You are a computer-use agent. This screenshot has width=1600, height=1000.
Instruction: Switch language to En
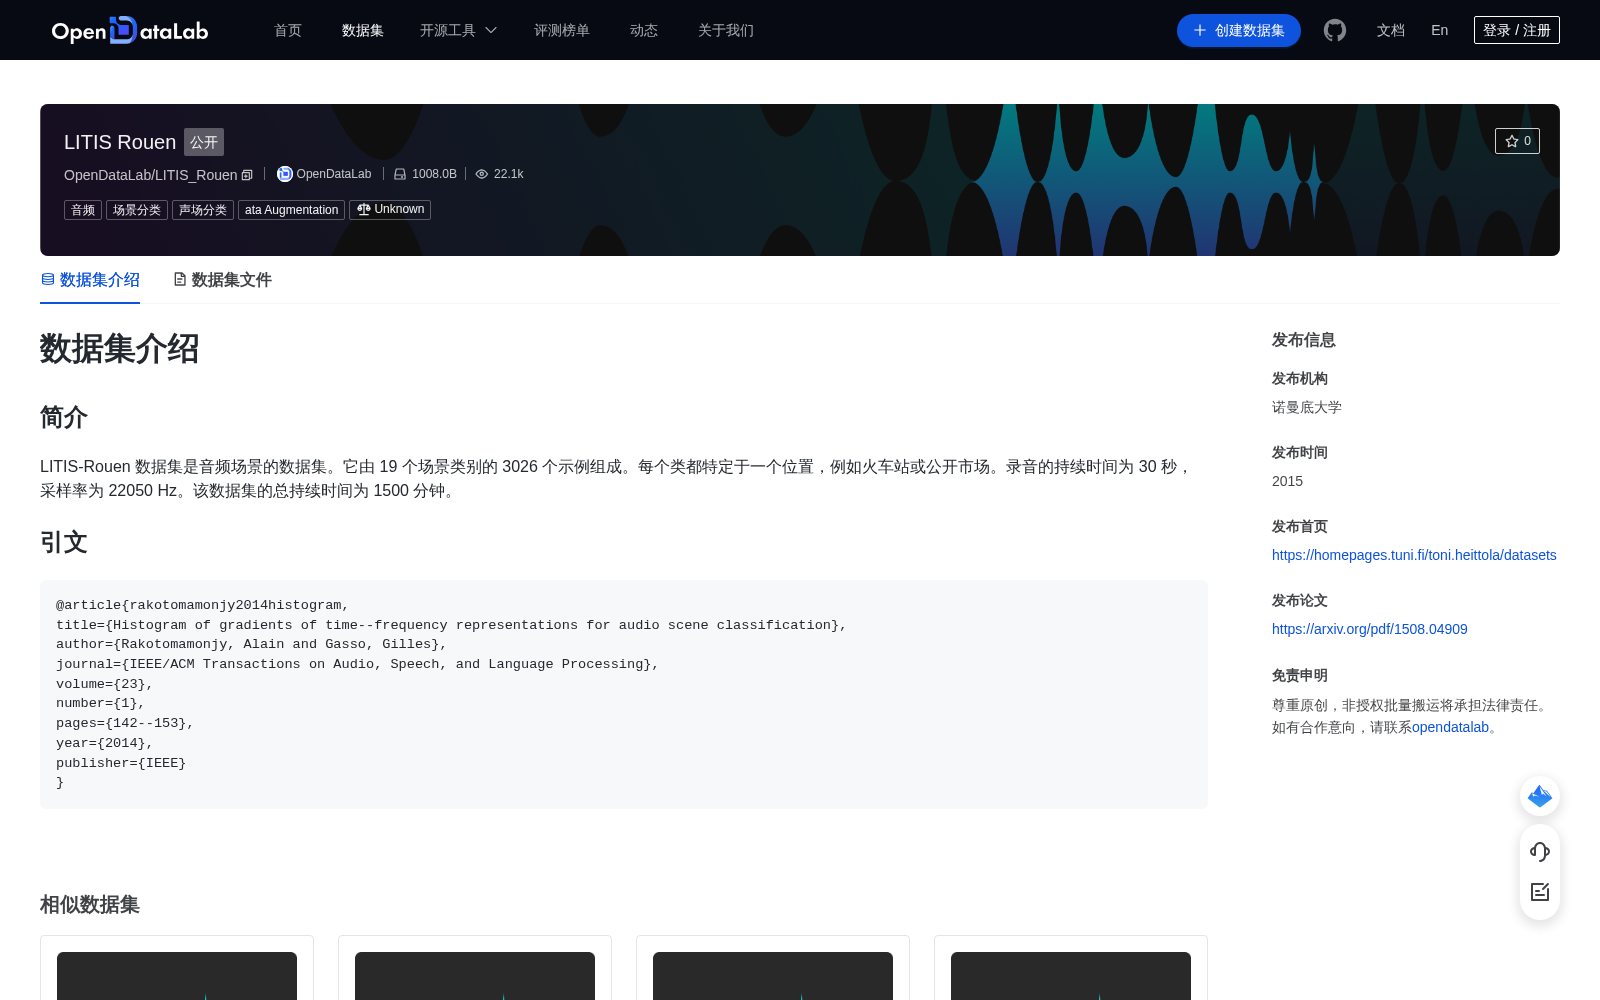click(x=1440, y=30)
